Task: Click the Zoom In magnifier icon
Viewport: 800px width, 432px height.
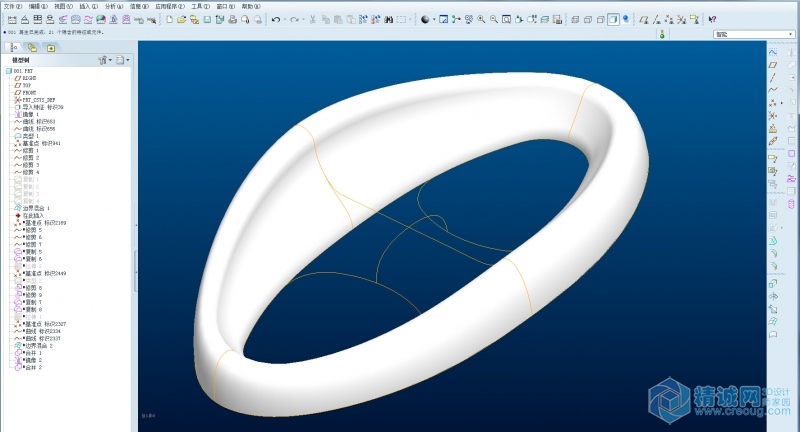Action: 481,19
